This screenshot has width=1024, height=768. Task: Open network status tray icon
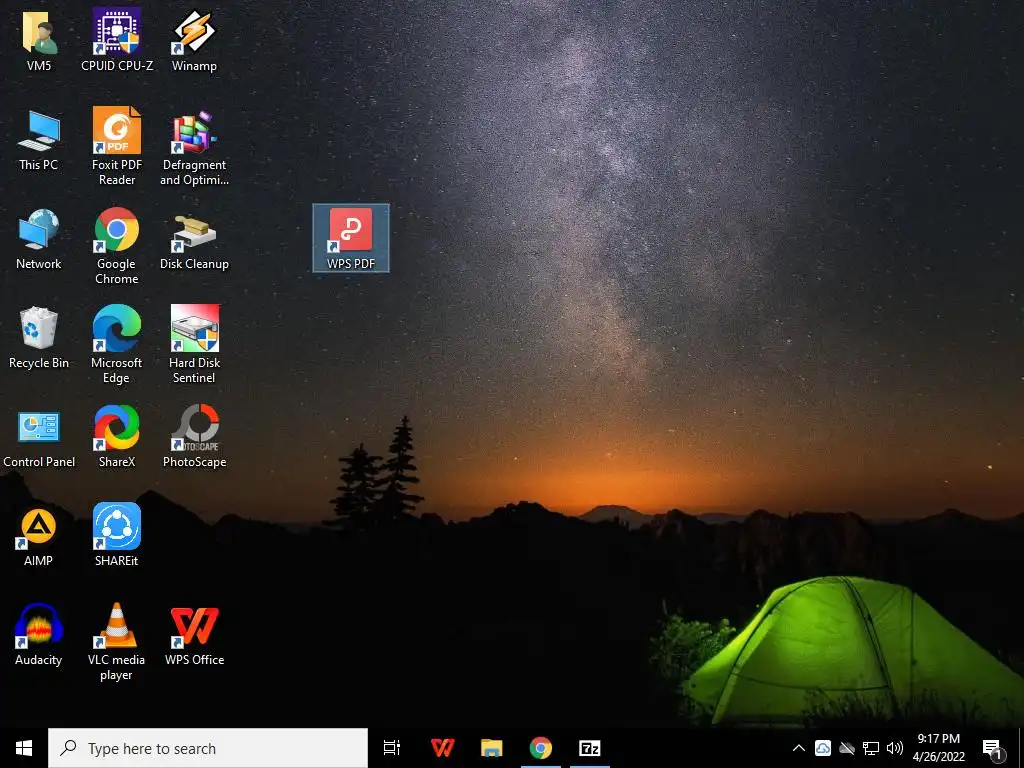tap(871, 748)
